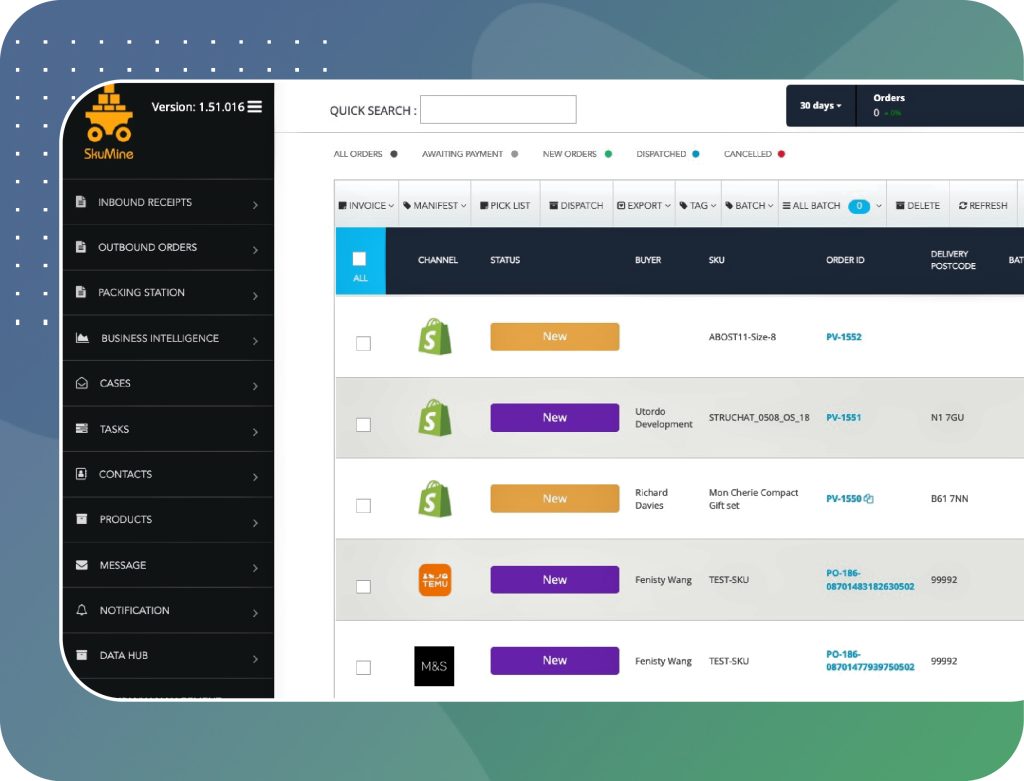
Task: Tick the Select All checkbox in the header
Action: 360,259
